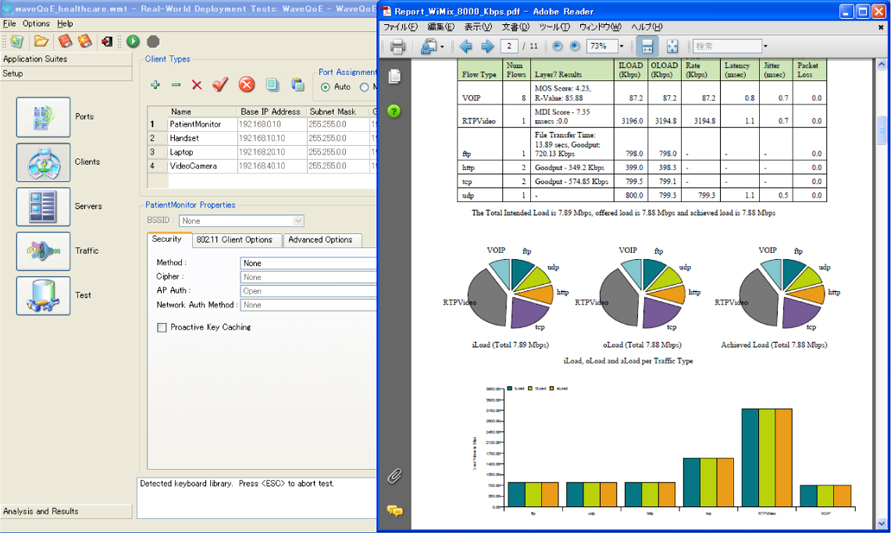
Task: Paste the client using the paste icon
Action: pyautogui.click(x=297, y=85)
